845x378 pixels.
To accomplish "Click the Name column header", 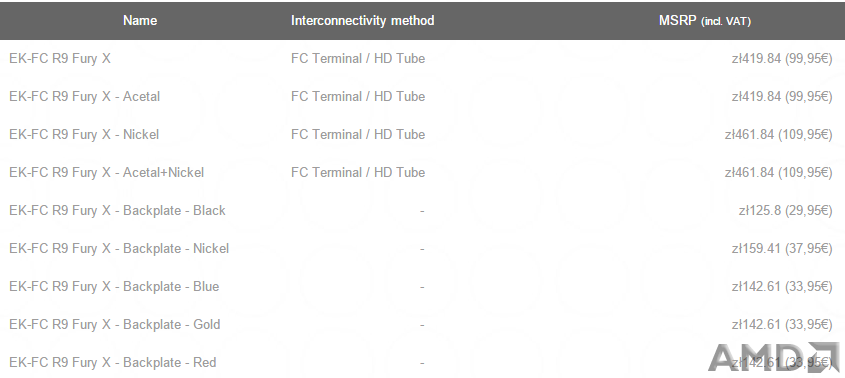I will coord(140,20).
